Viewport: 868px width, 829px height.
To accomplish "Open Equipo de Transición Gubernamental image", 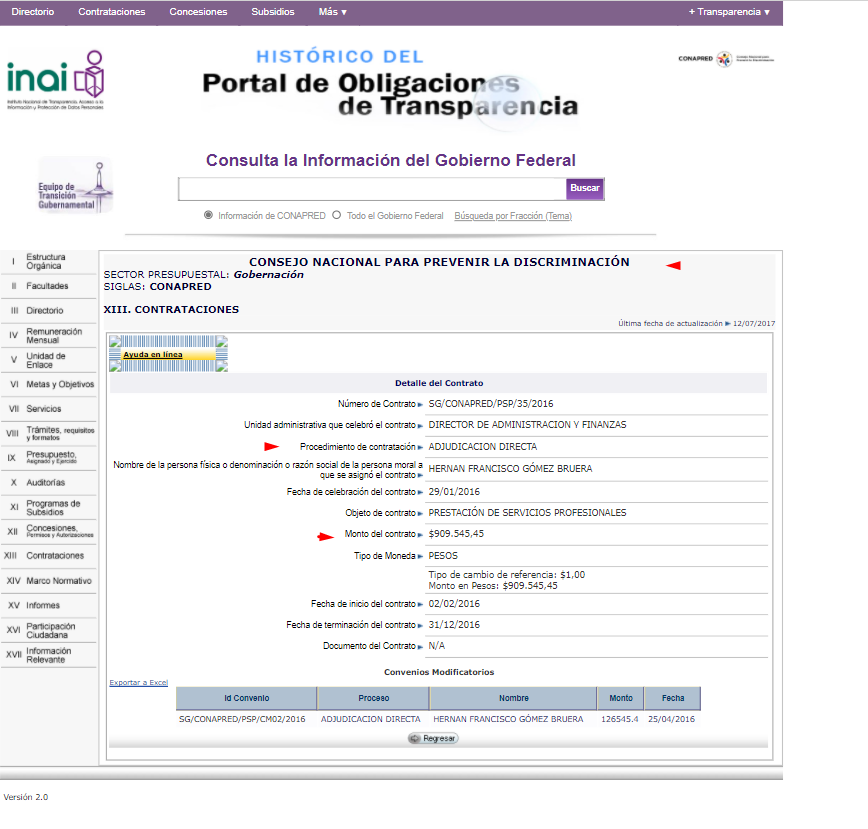I will pos(75,185).
